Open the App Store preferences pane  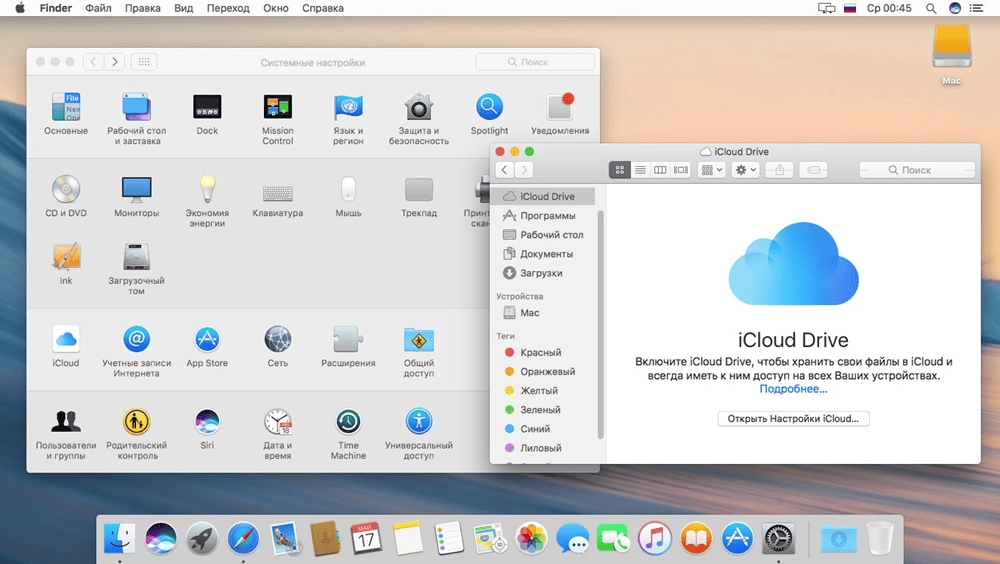(207, 346)
